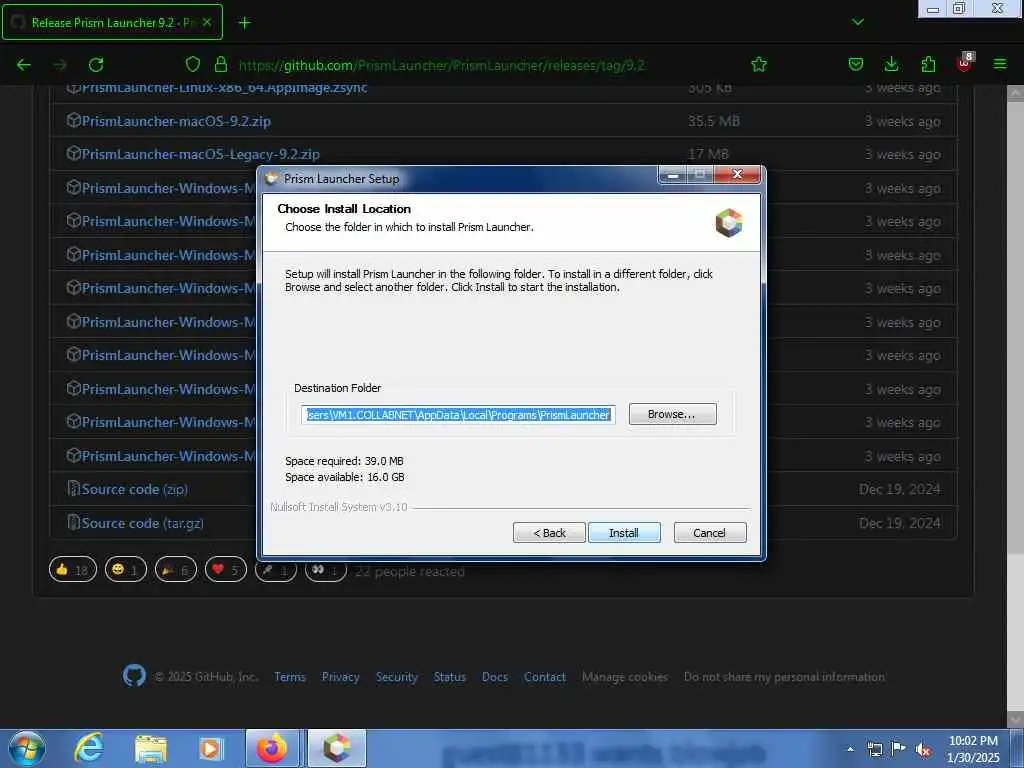Bookmark this page with star icon
This screenshot has height=768, width=1024.
(x=759, y=65)
